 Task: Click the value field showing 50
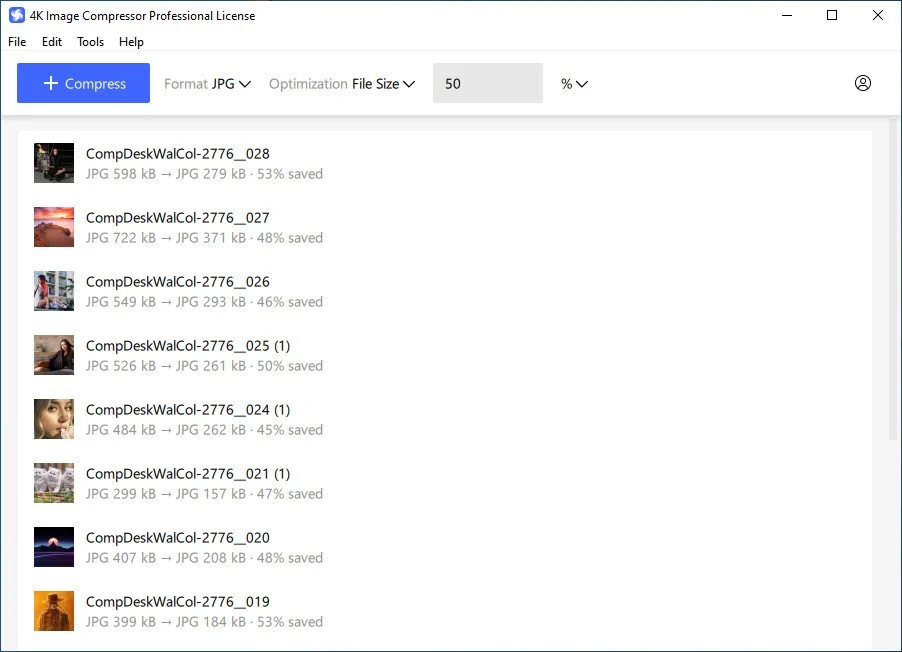pyautogui.click(x=488, y=83)
